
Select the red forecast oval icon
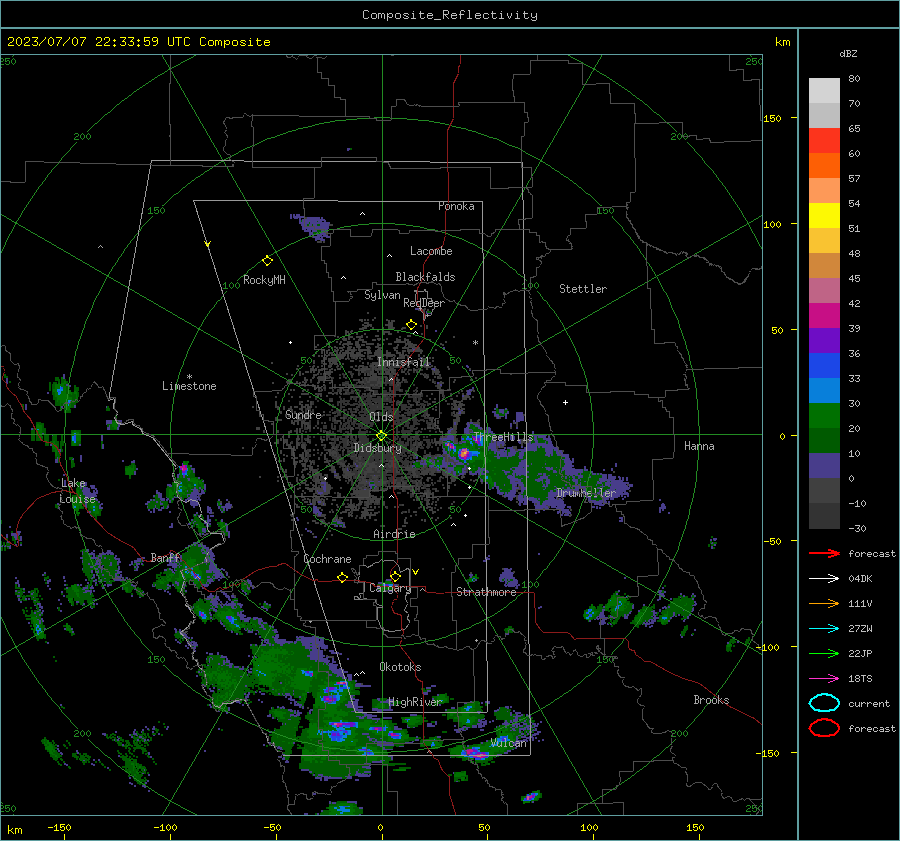(824, 728)
